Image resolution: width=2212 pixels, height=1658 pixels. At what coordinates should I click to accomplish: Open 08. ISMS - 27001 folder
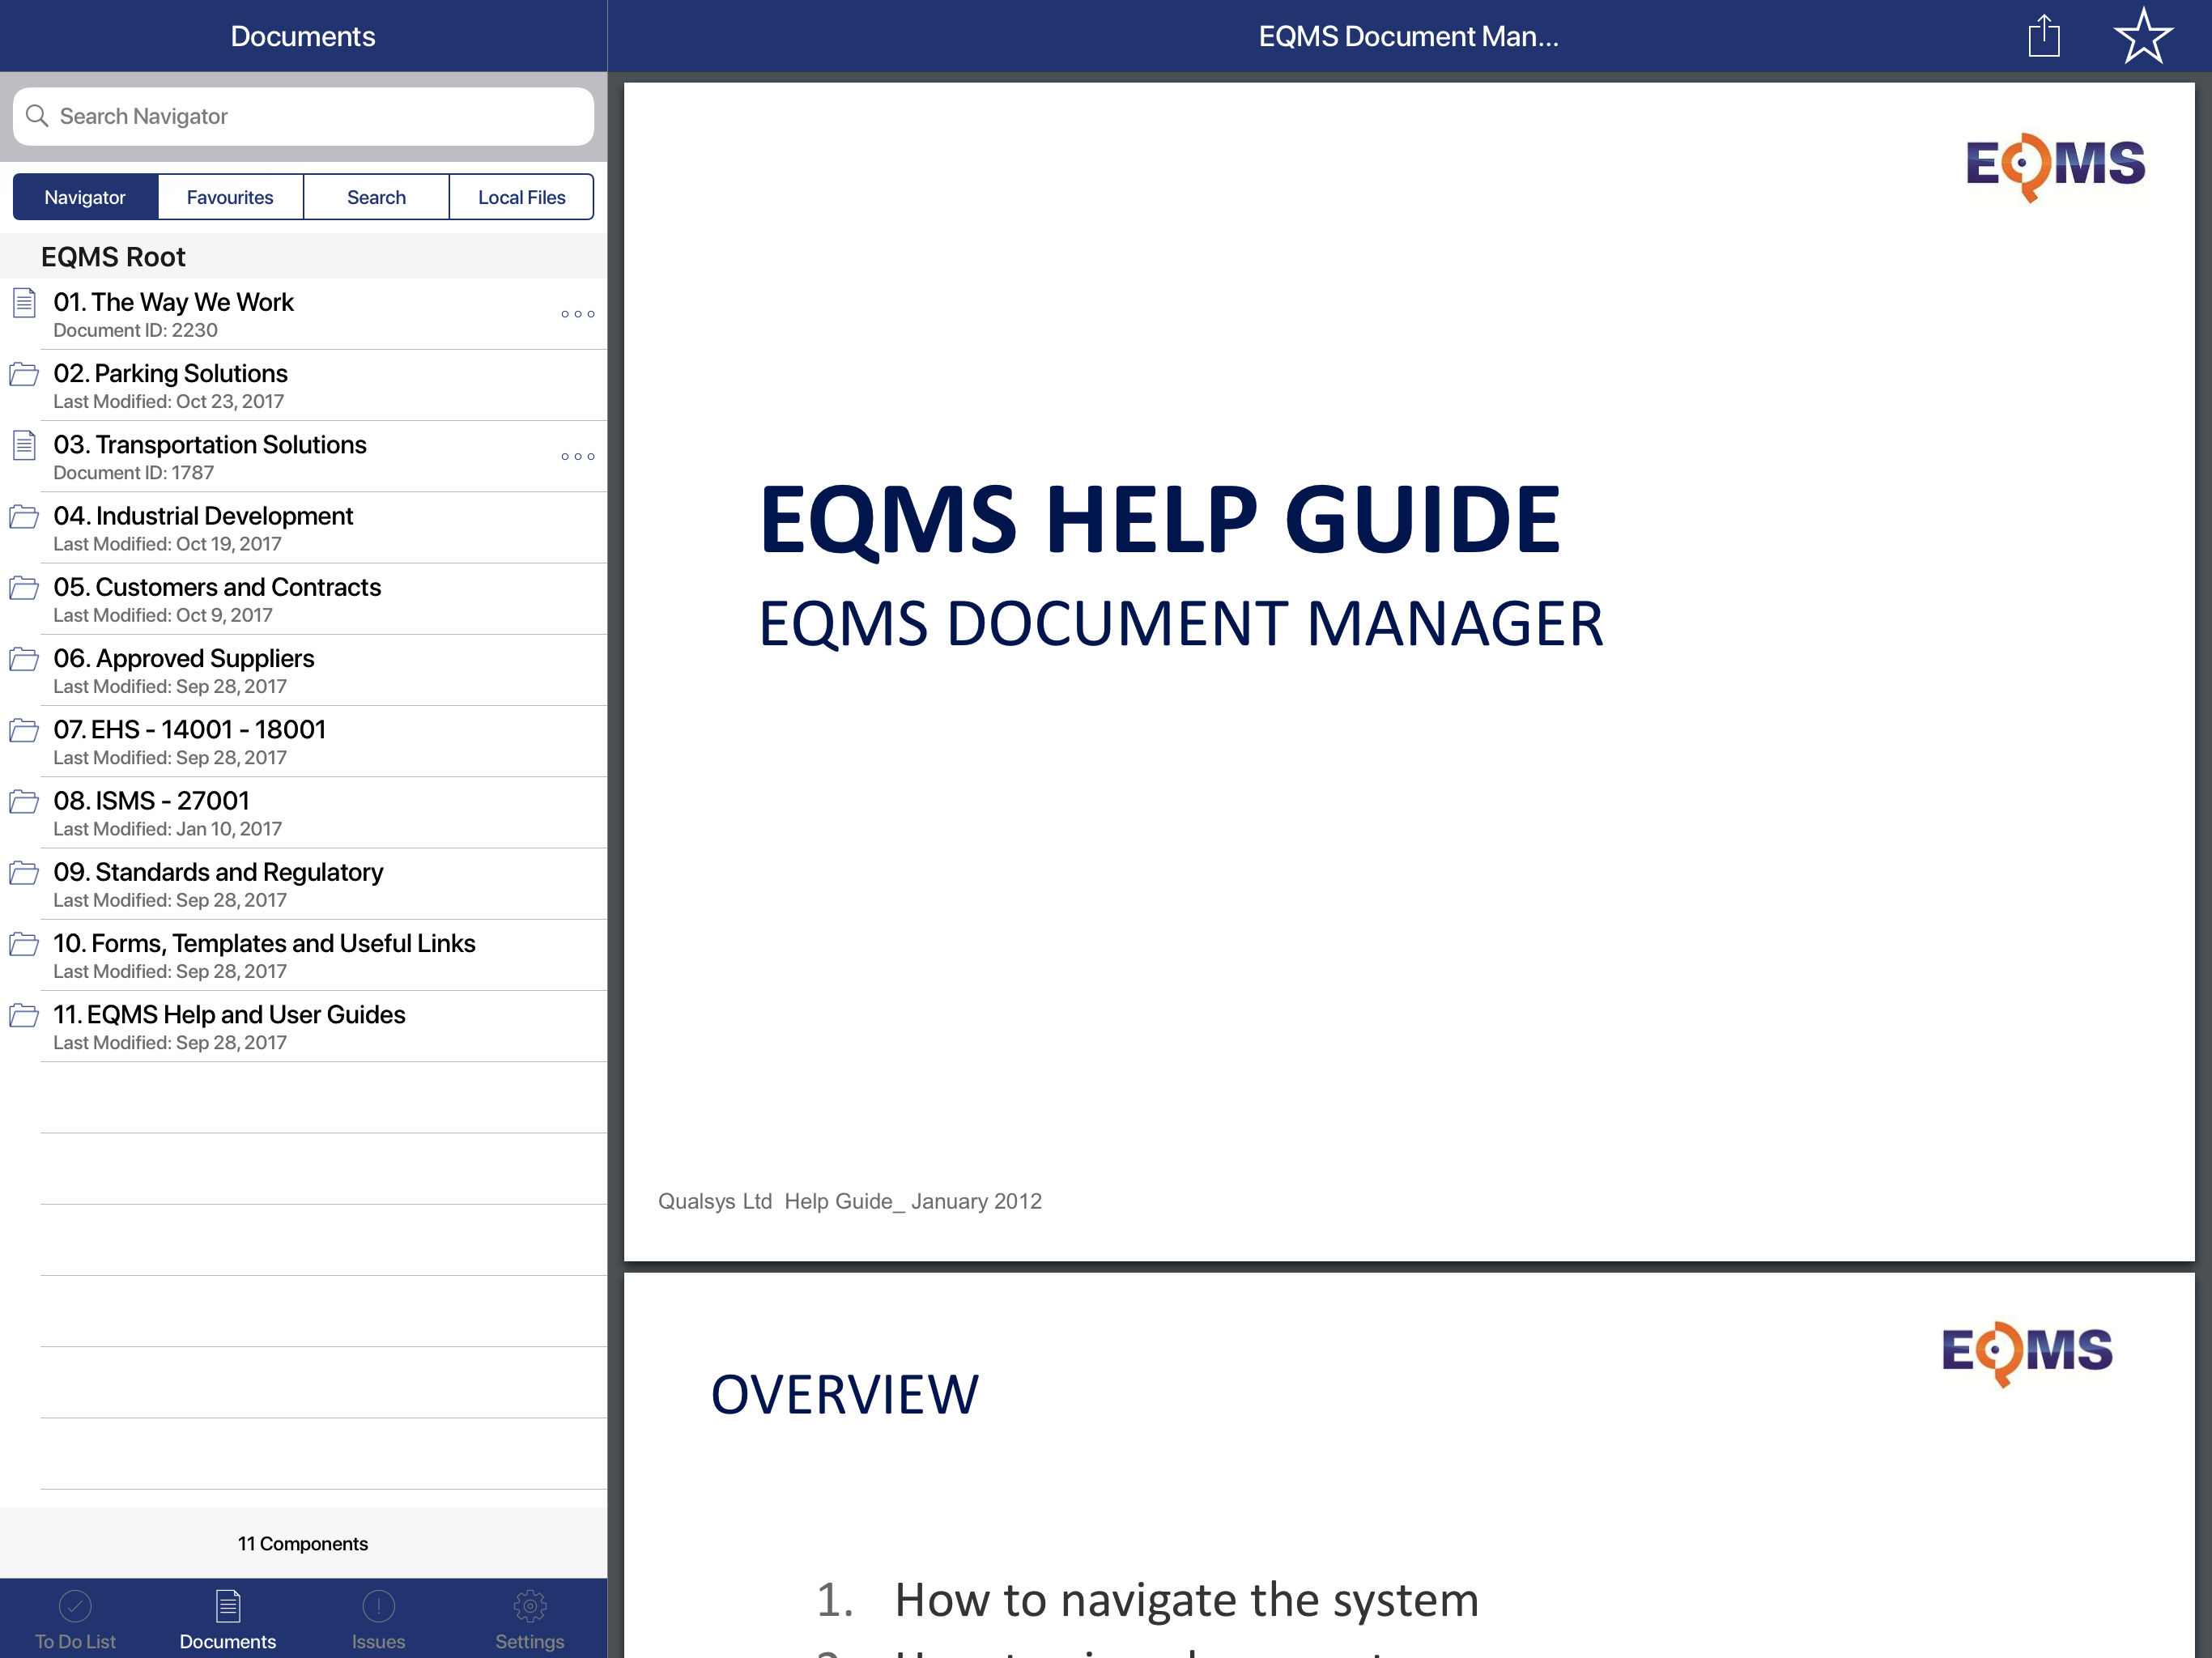coord(303,813)
